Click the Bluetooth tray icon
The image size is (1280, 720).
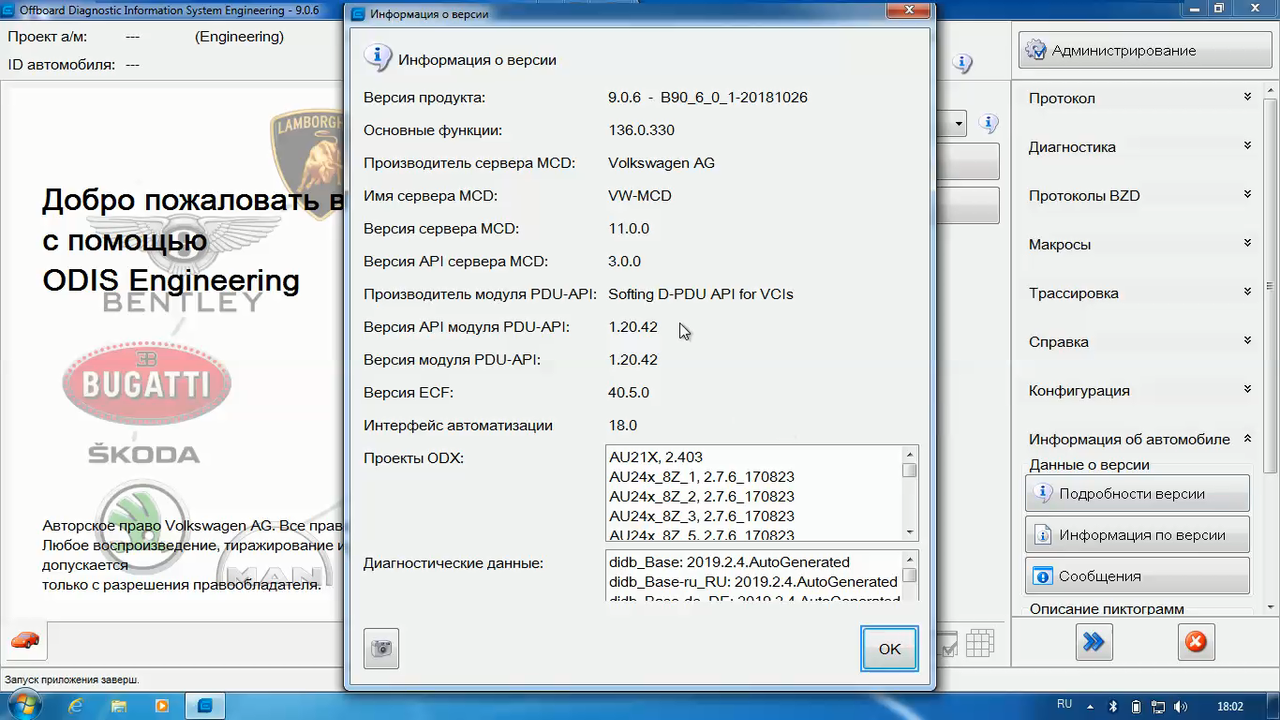pyautogui.click(x=1114, y=706)
